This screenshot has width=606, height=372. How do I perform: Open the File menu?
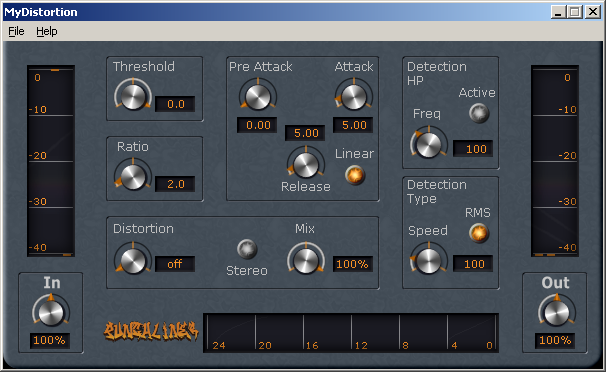click(16, 31)
